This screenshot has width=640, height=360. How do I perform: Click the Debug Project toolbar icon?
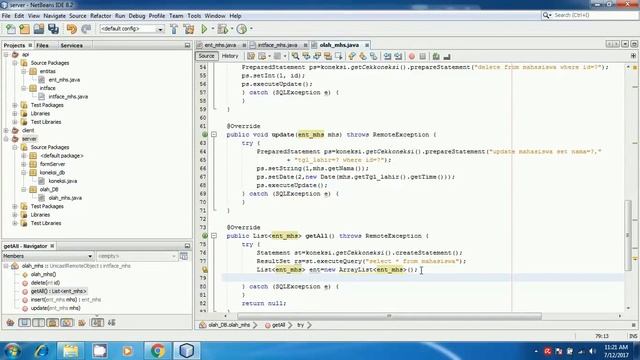click(222, 29)
